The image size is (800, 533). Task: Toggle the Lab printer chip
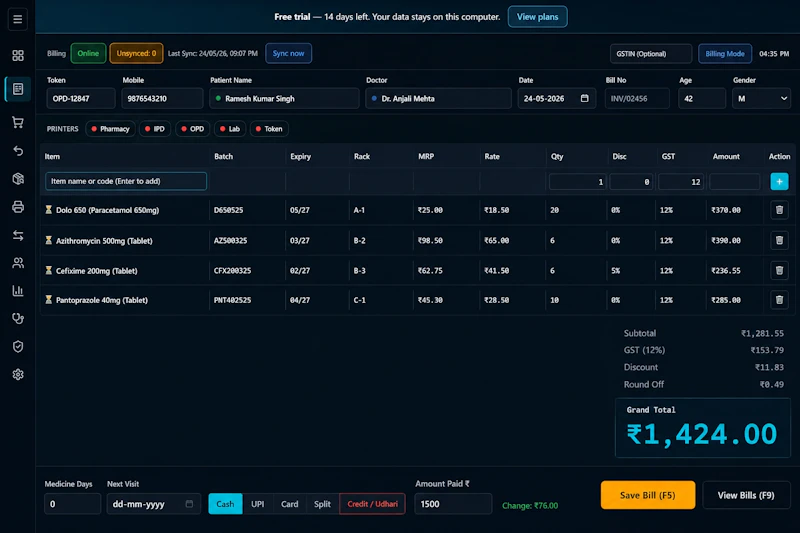pyautogui.click(x=230, y=129)
